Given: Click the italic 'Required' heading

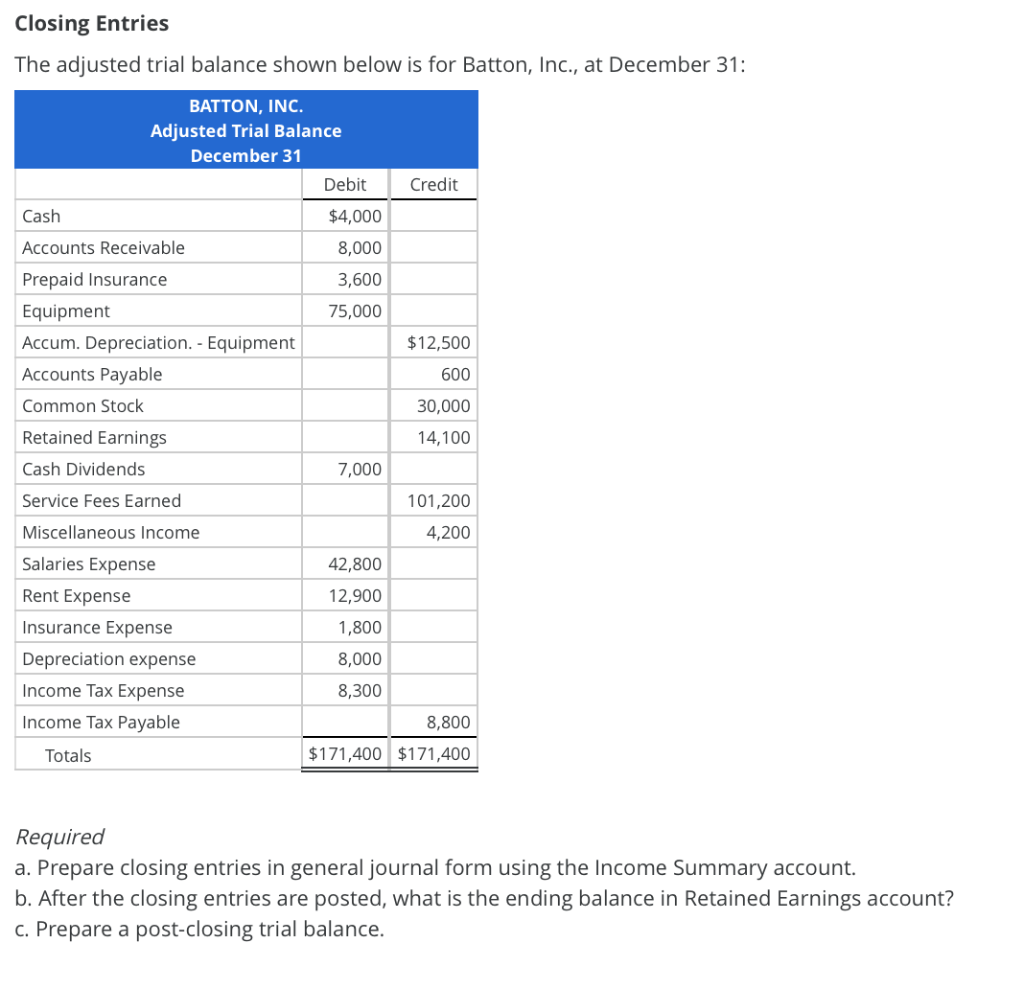Looking at the screenshot, I should pos(59,837).
